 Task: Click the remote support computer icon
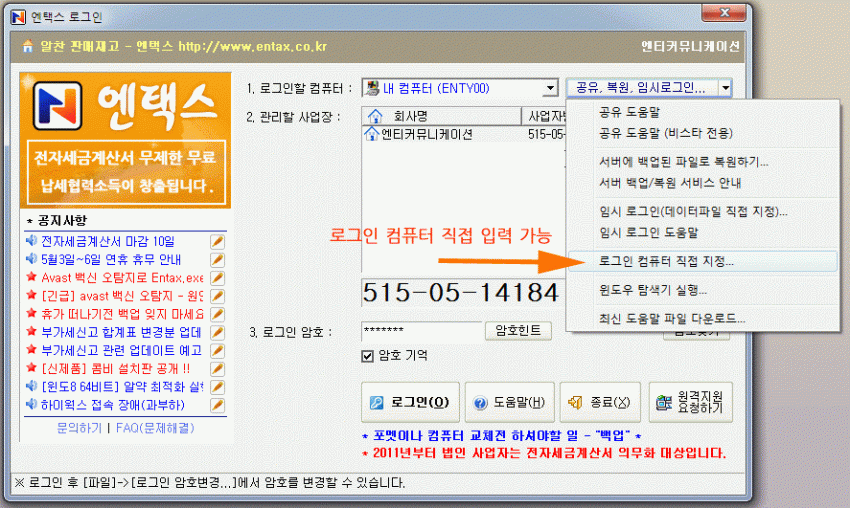tap(664, 402)
